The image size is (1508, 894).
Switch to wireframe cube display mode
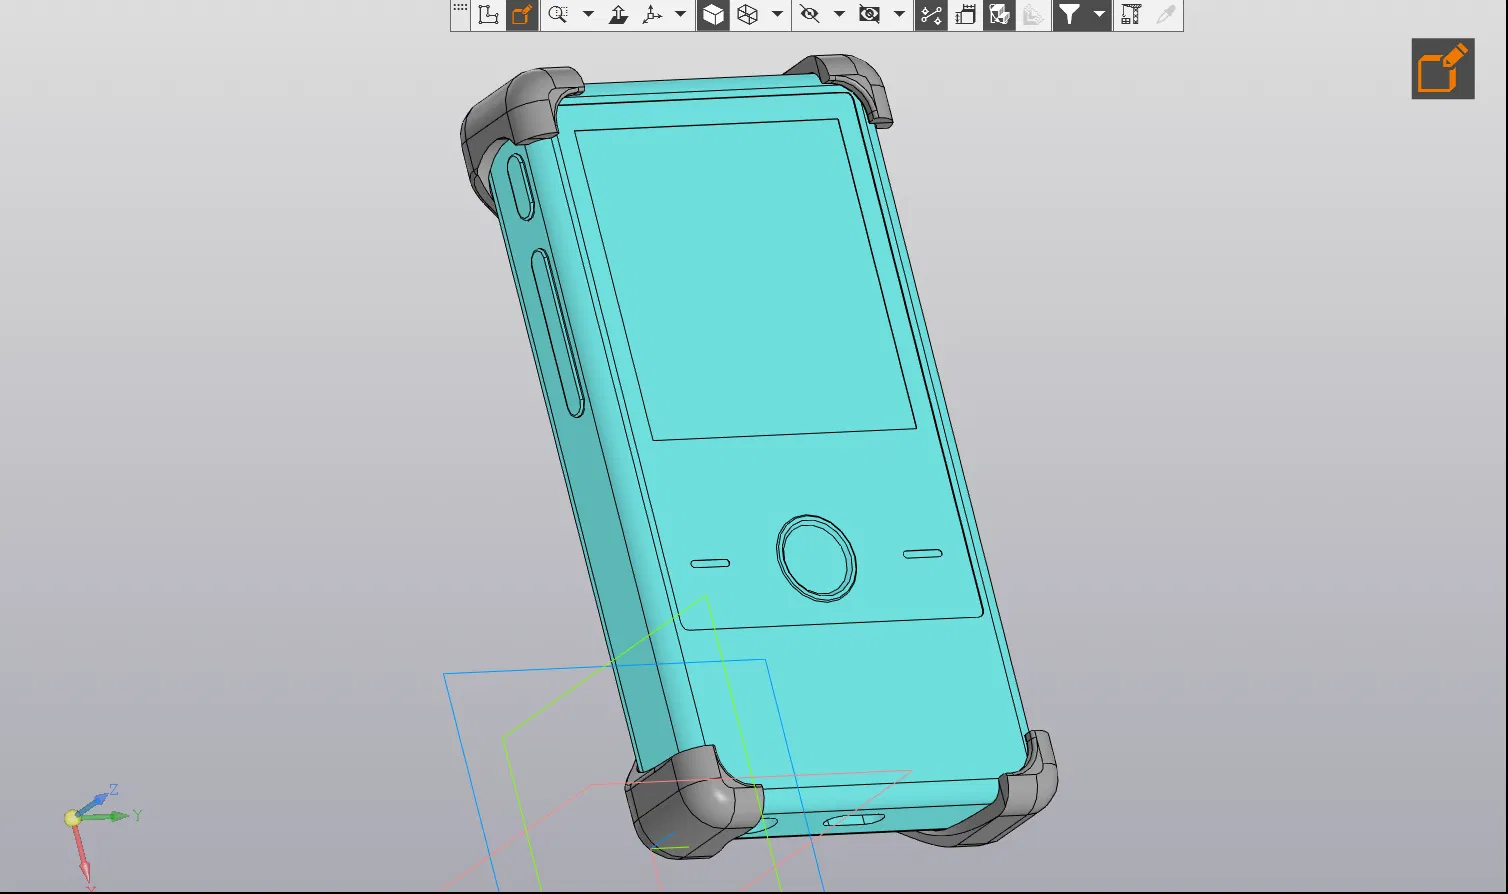(747, 15)
